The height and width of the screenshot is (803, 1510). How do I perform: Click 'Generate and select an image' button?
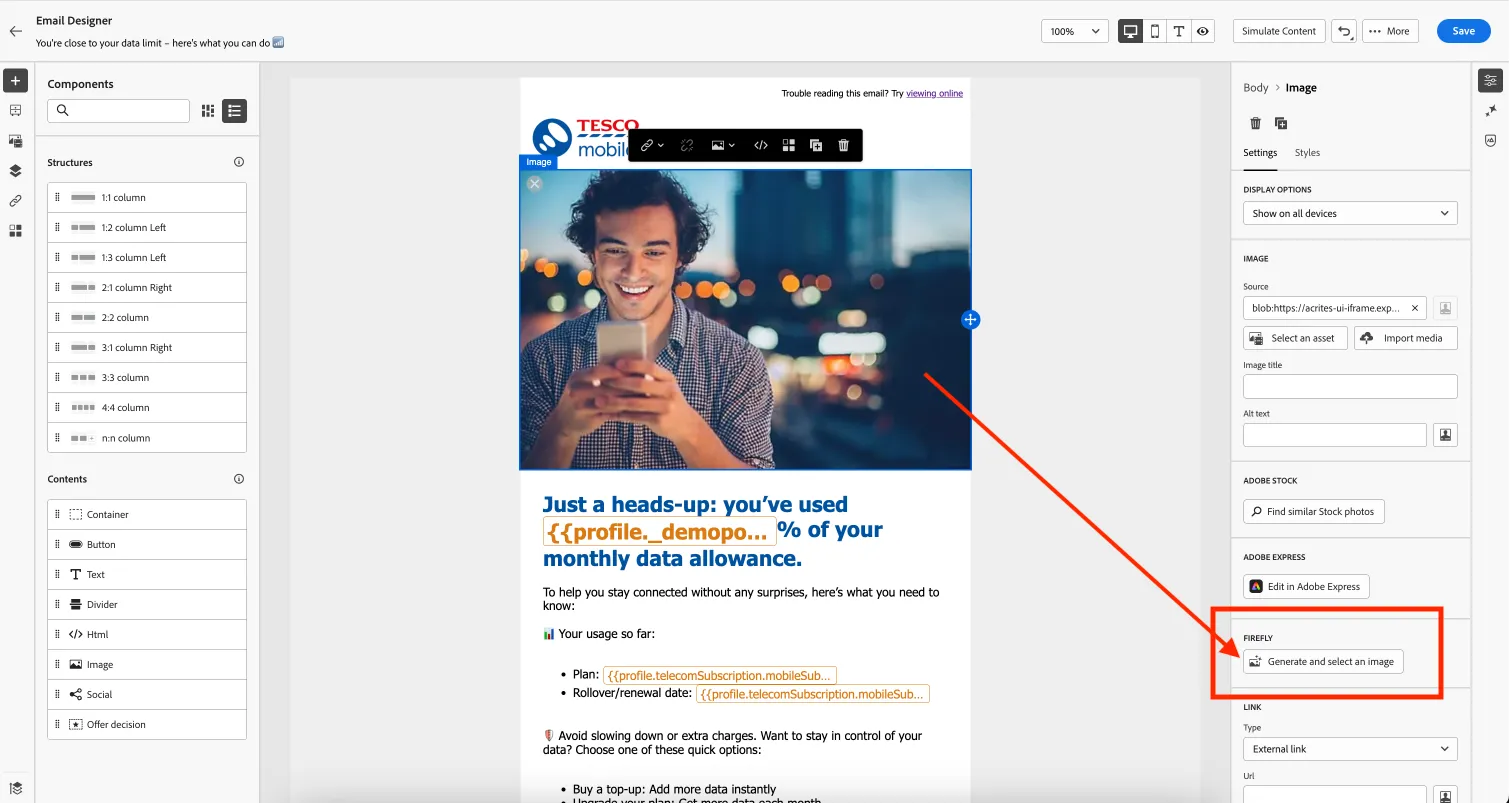[x=1323, y=662]
